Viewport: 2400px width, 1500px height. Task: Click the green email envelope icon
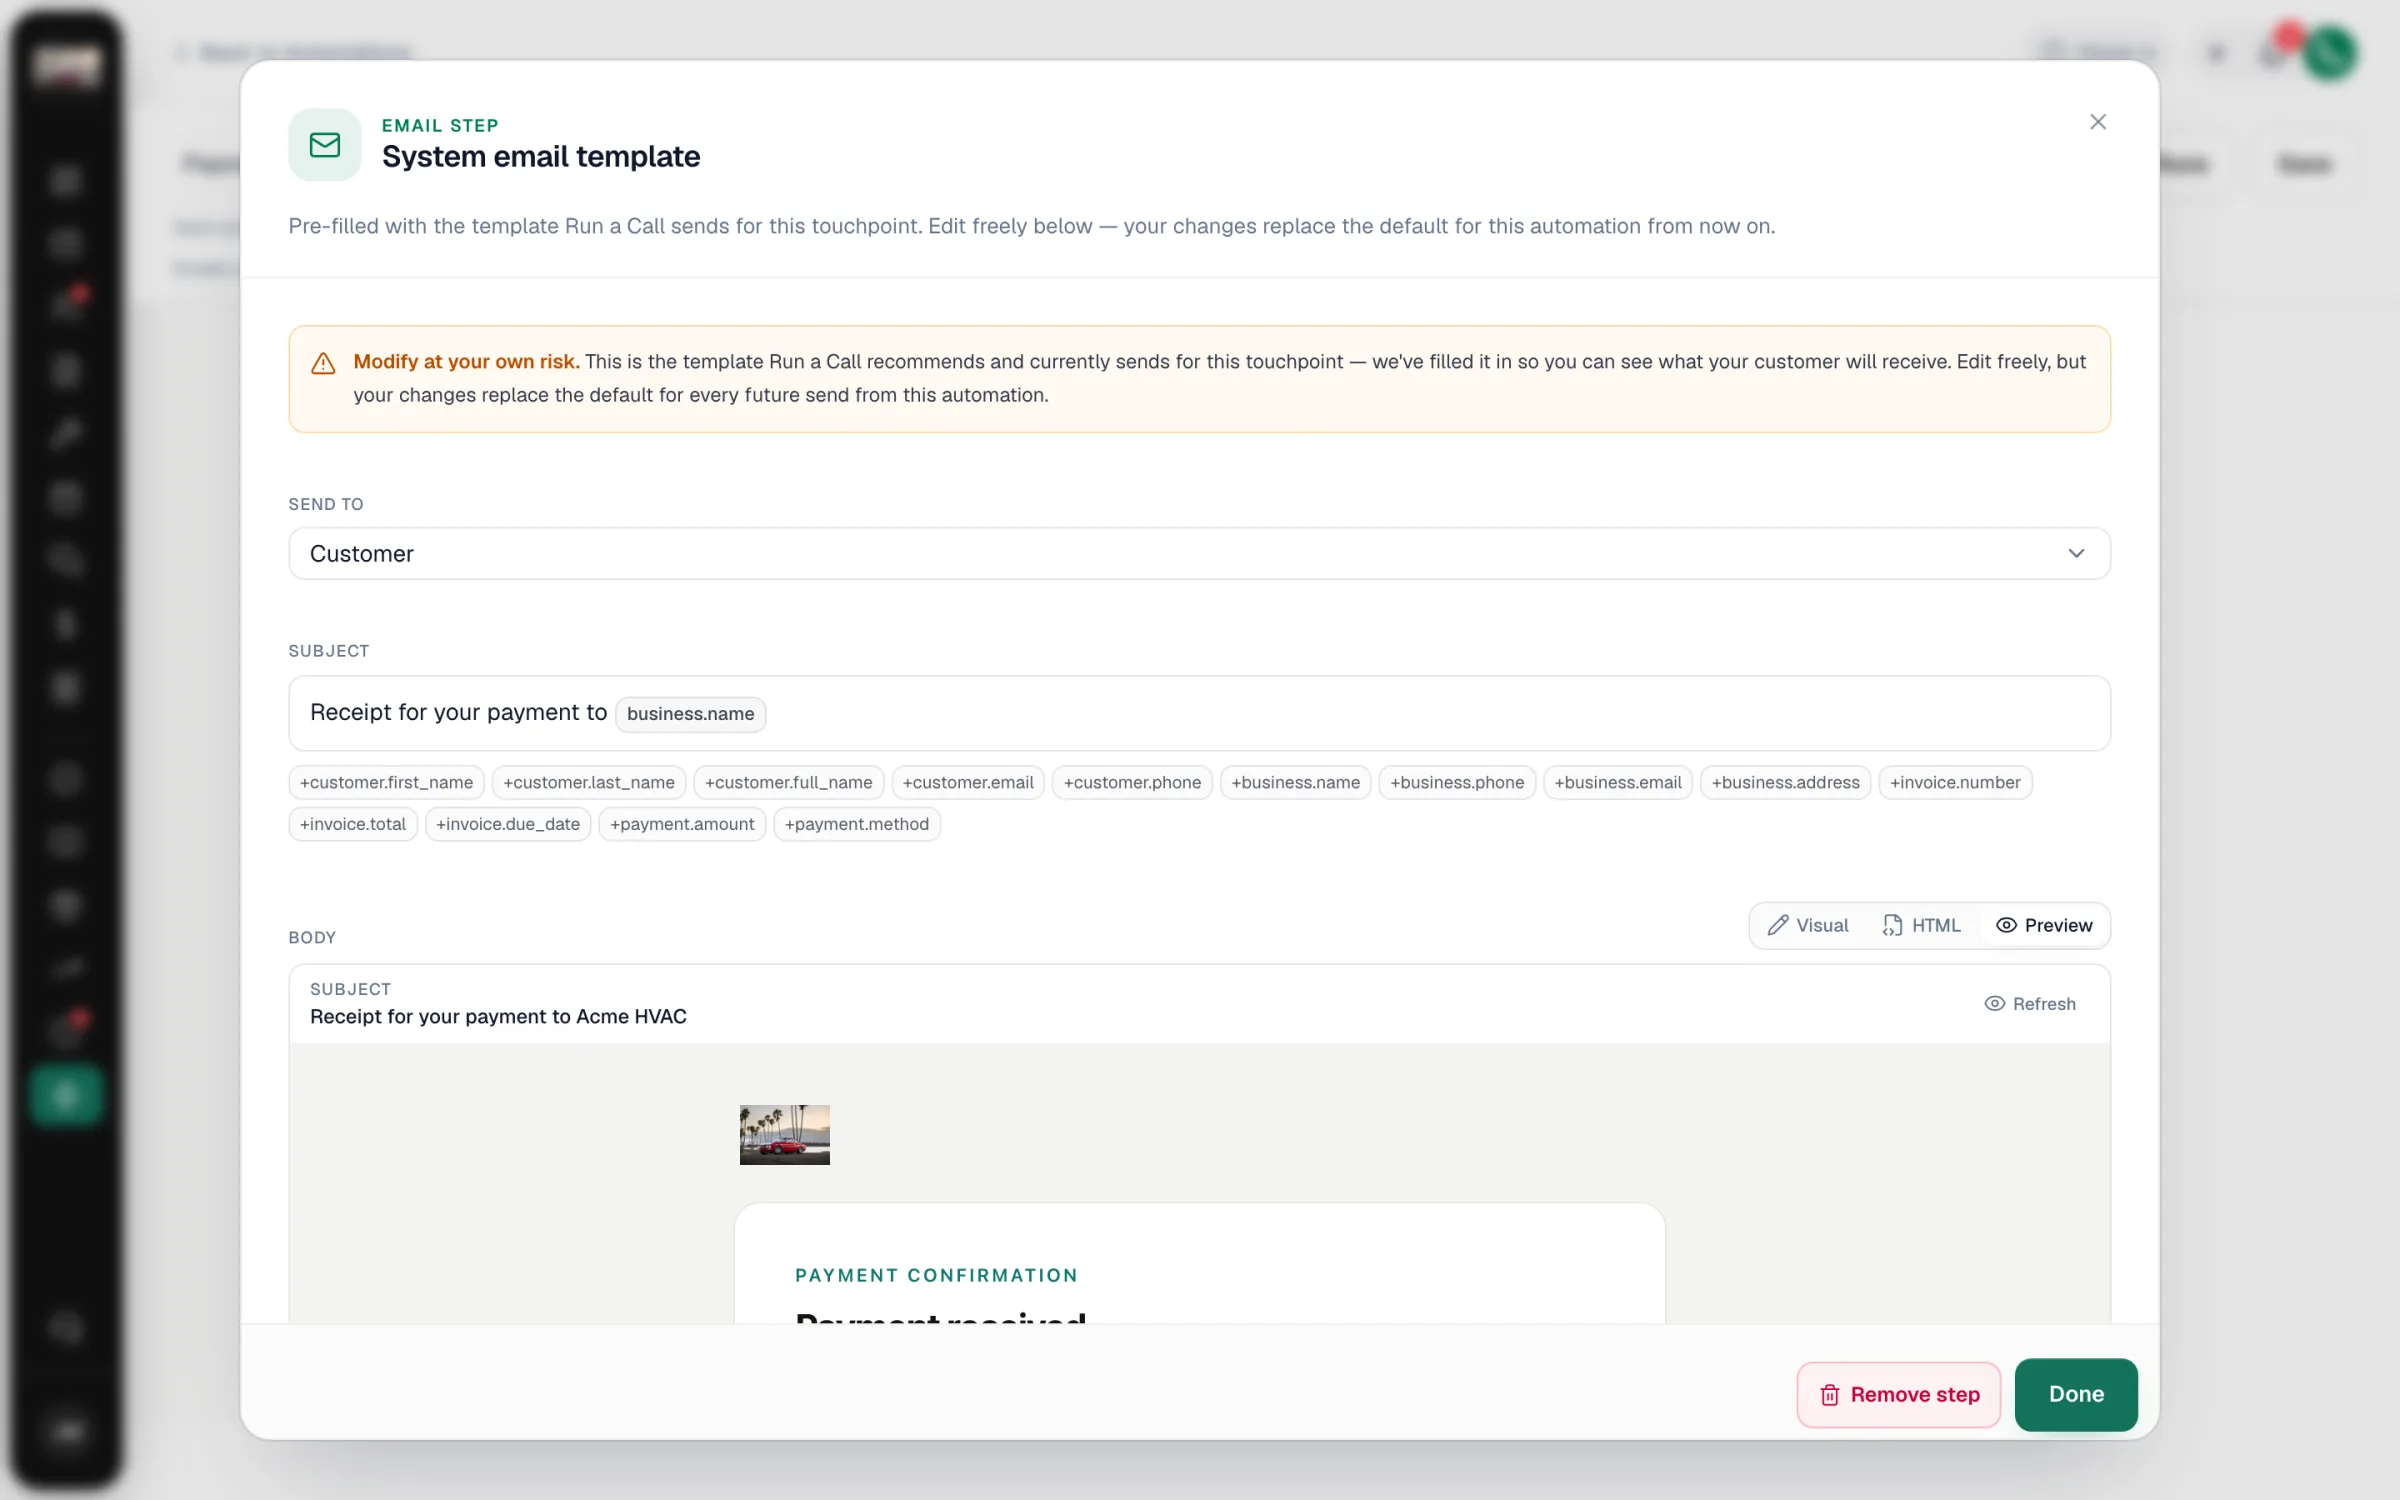click(325, 145)
